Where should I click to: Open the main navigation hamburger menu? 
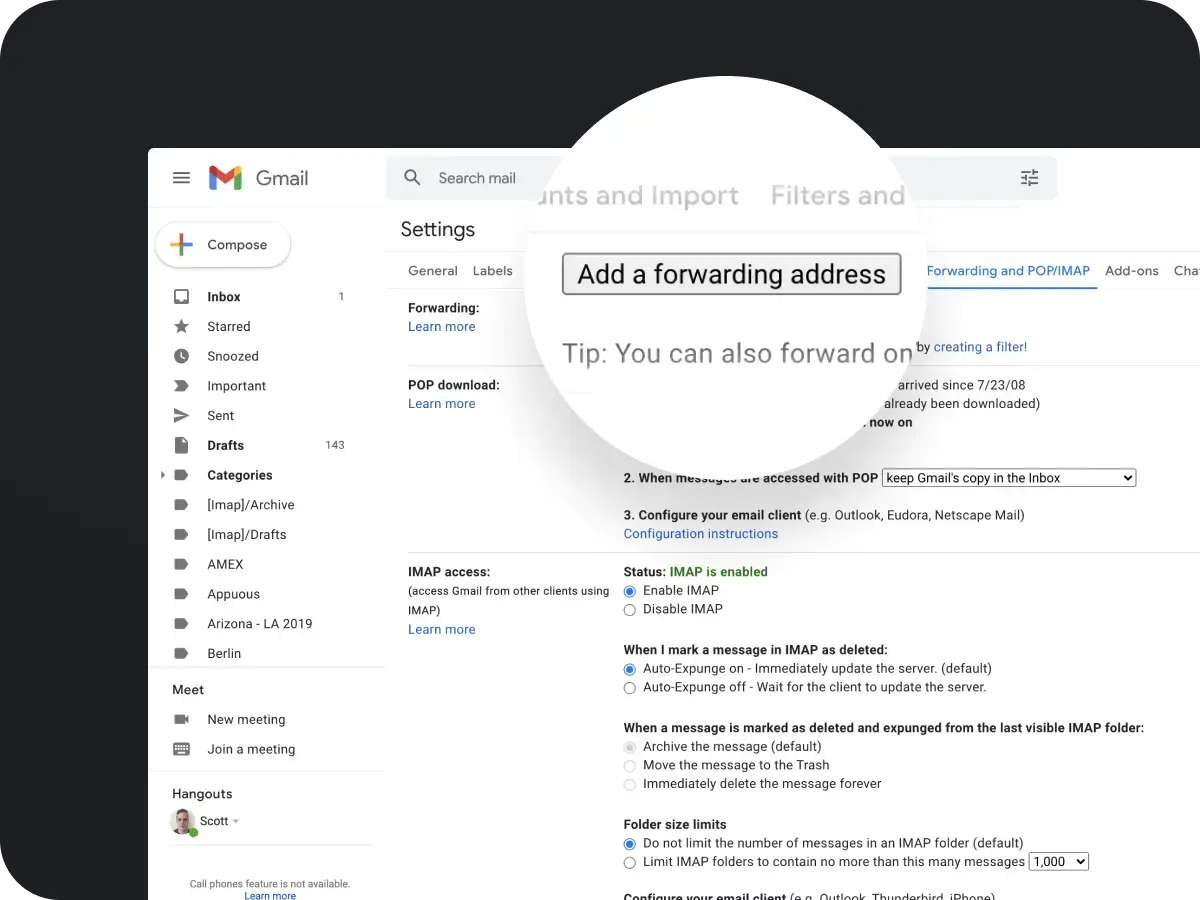181,177
